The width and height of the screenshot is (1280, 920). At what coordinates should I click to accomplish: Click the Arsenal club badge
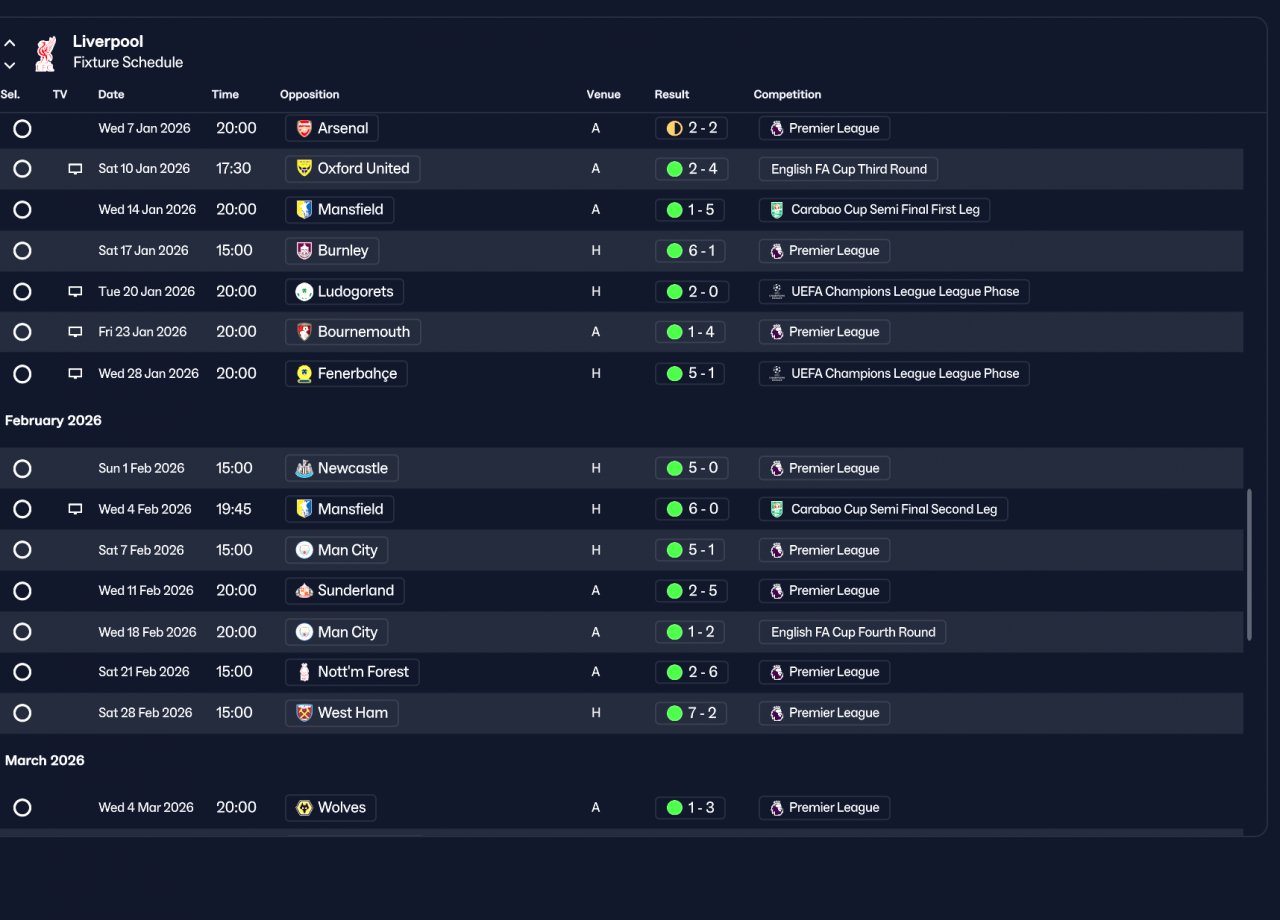(x=304, y=128)
